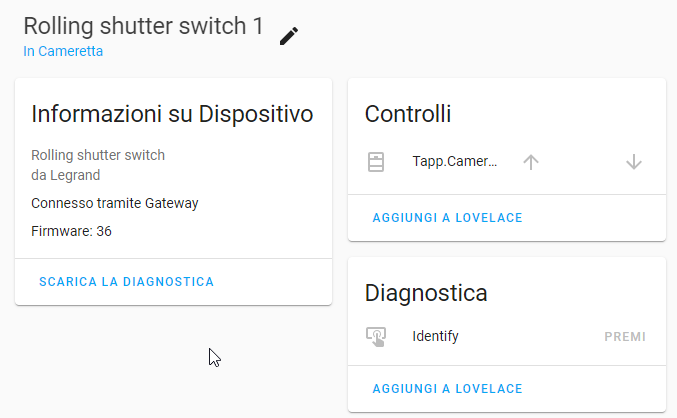This screenshot has width=677, height=418.
Task: Click the Rolling shutter switch model text
Action: (98, 155)
